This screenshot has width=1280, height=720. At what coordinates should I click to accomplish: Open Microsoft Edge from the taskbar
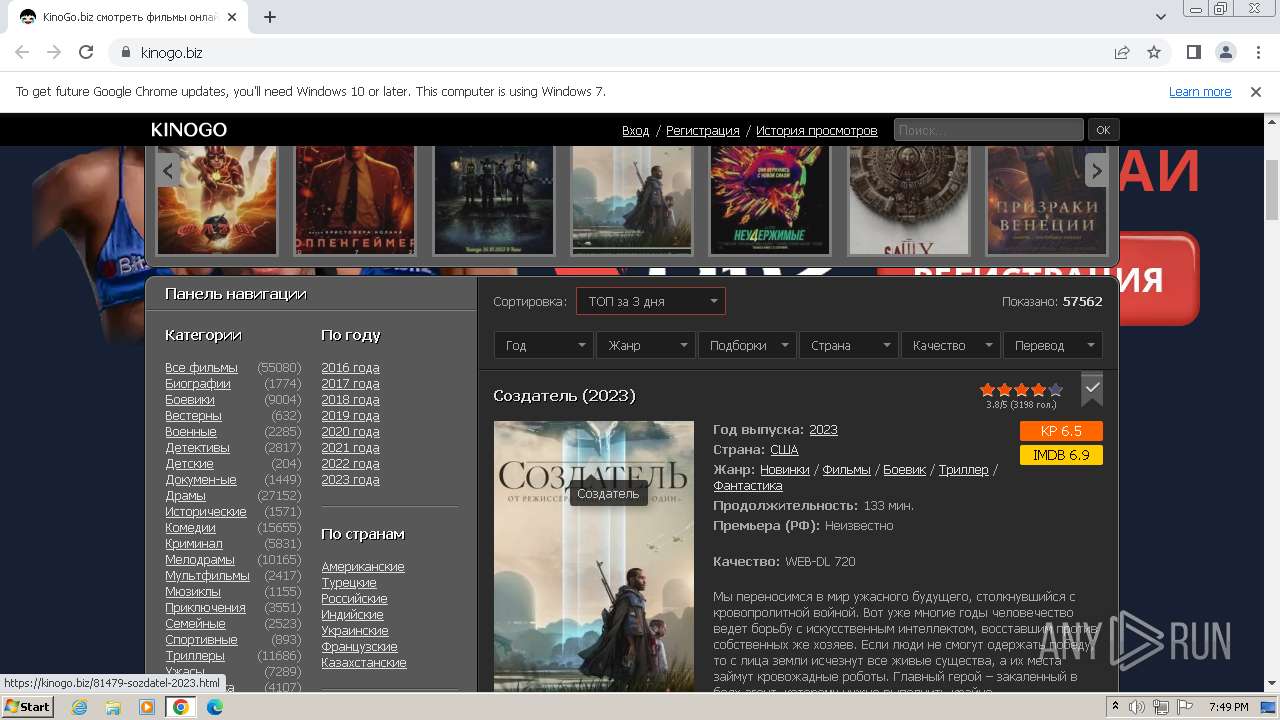pyautogui.click(x=215, y=707)
